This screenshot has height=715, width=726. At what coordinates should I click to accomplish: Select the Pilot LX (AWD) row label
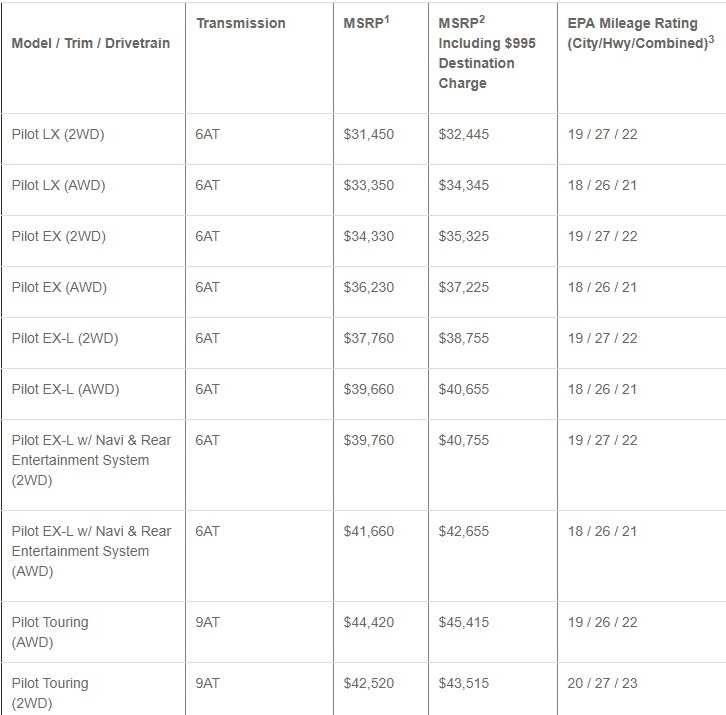pos(58,185)
